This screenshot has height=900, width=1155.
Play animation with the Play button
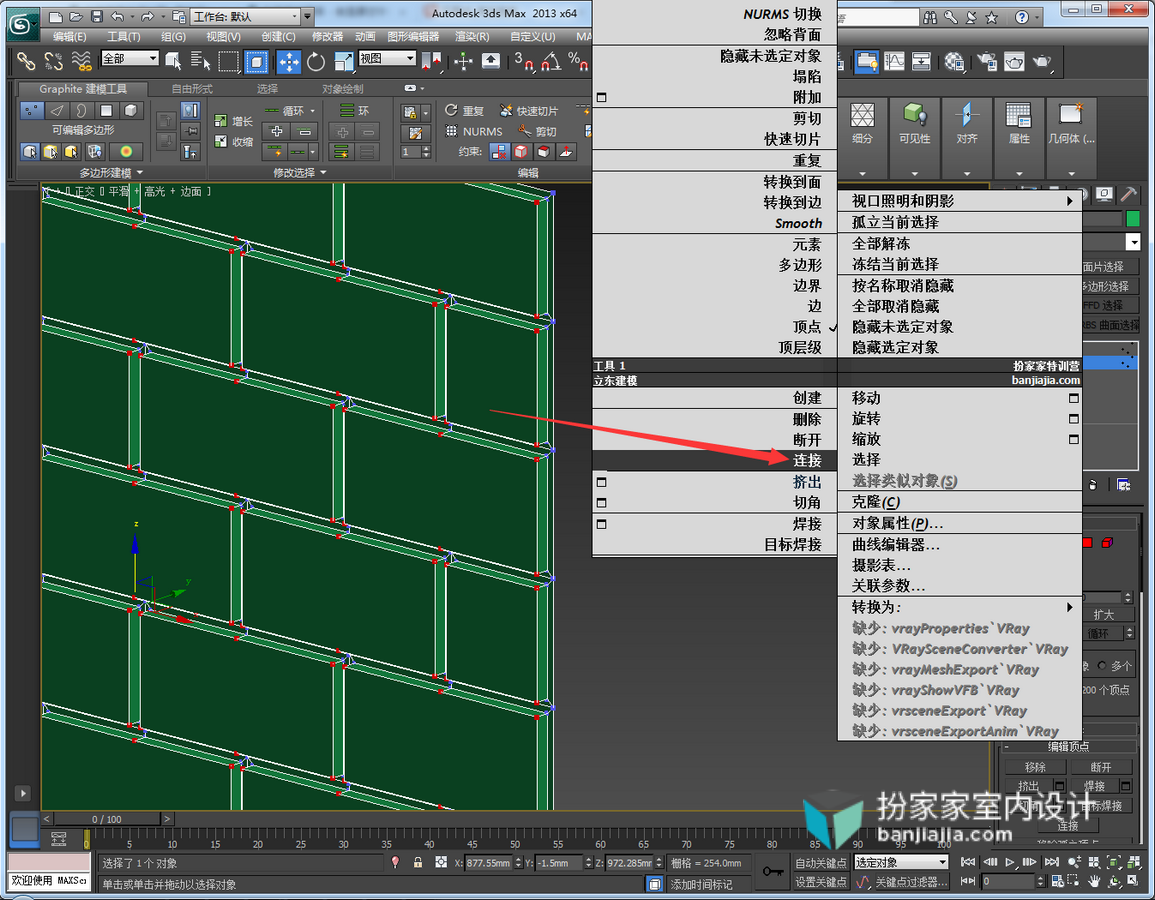(x=1009, y=862)
